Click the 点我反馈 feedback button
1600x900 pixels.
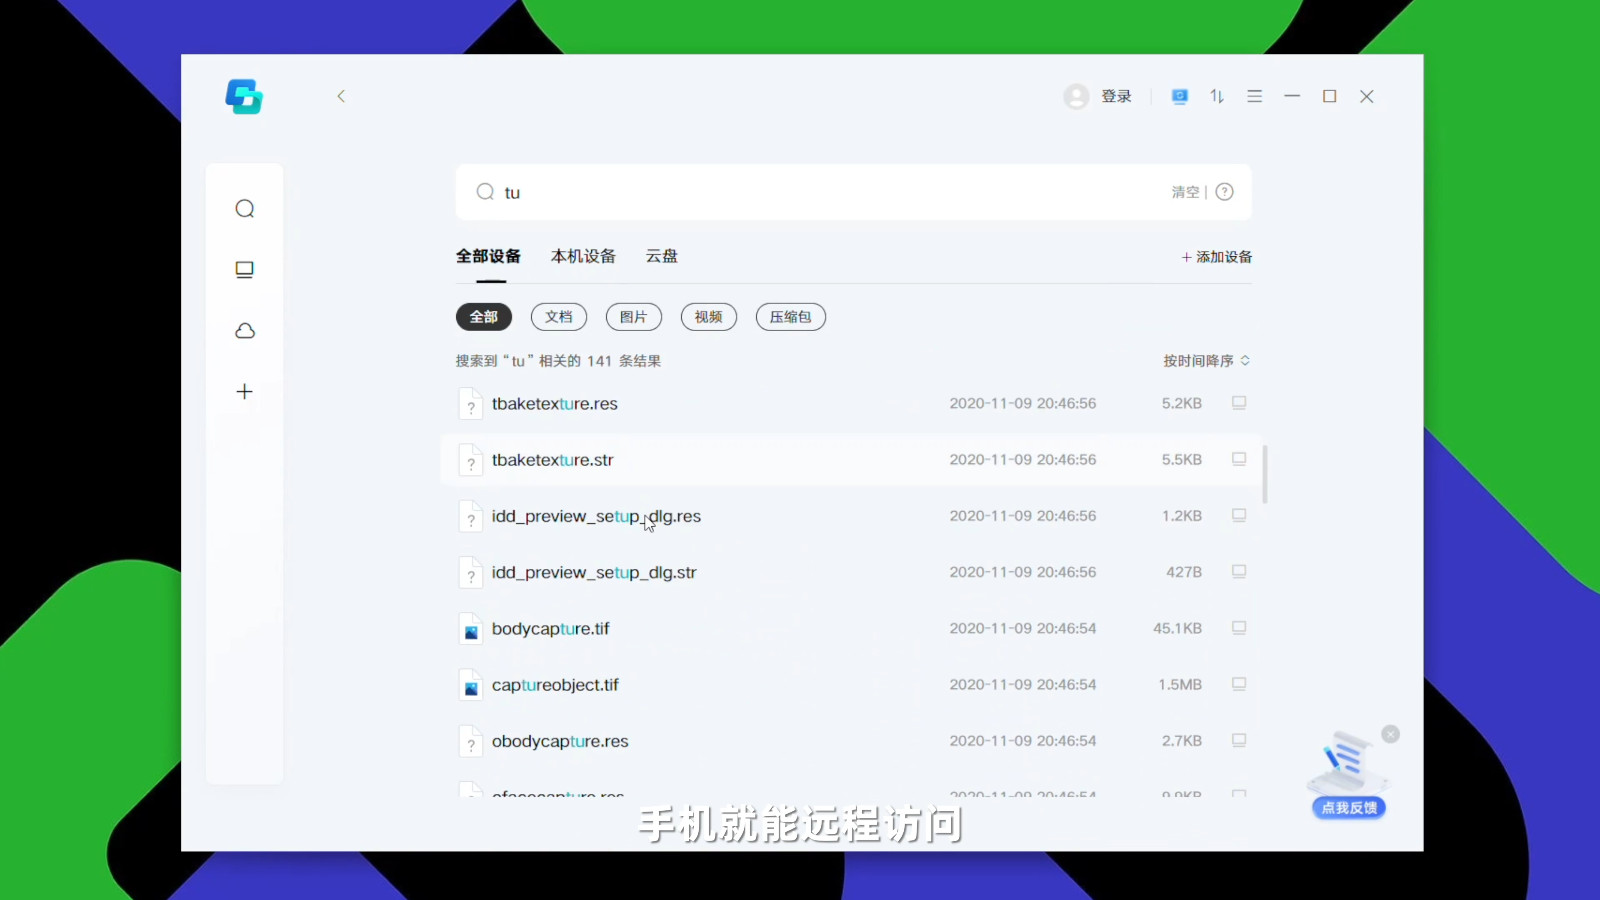1349,808
